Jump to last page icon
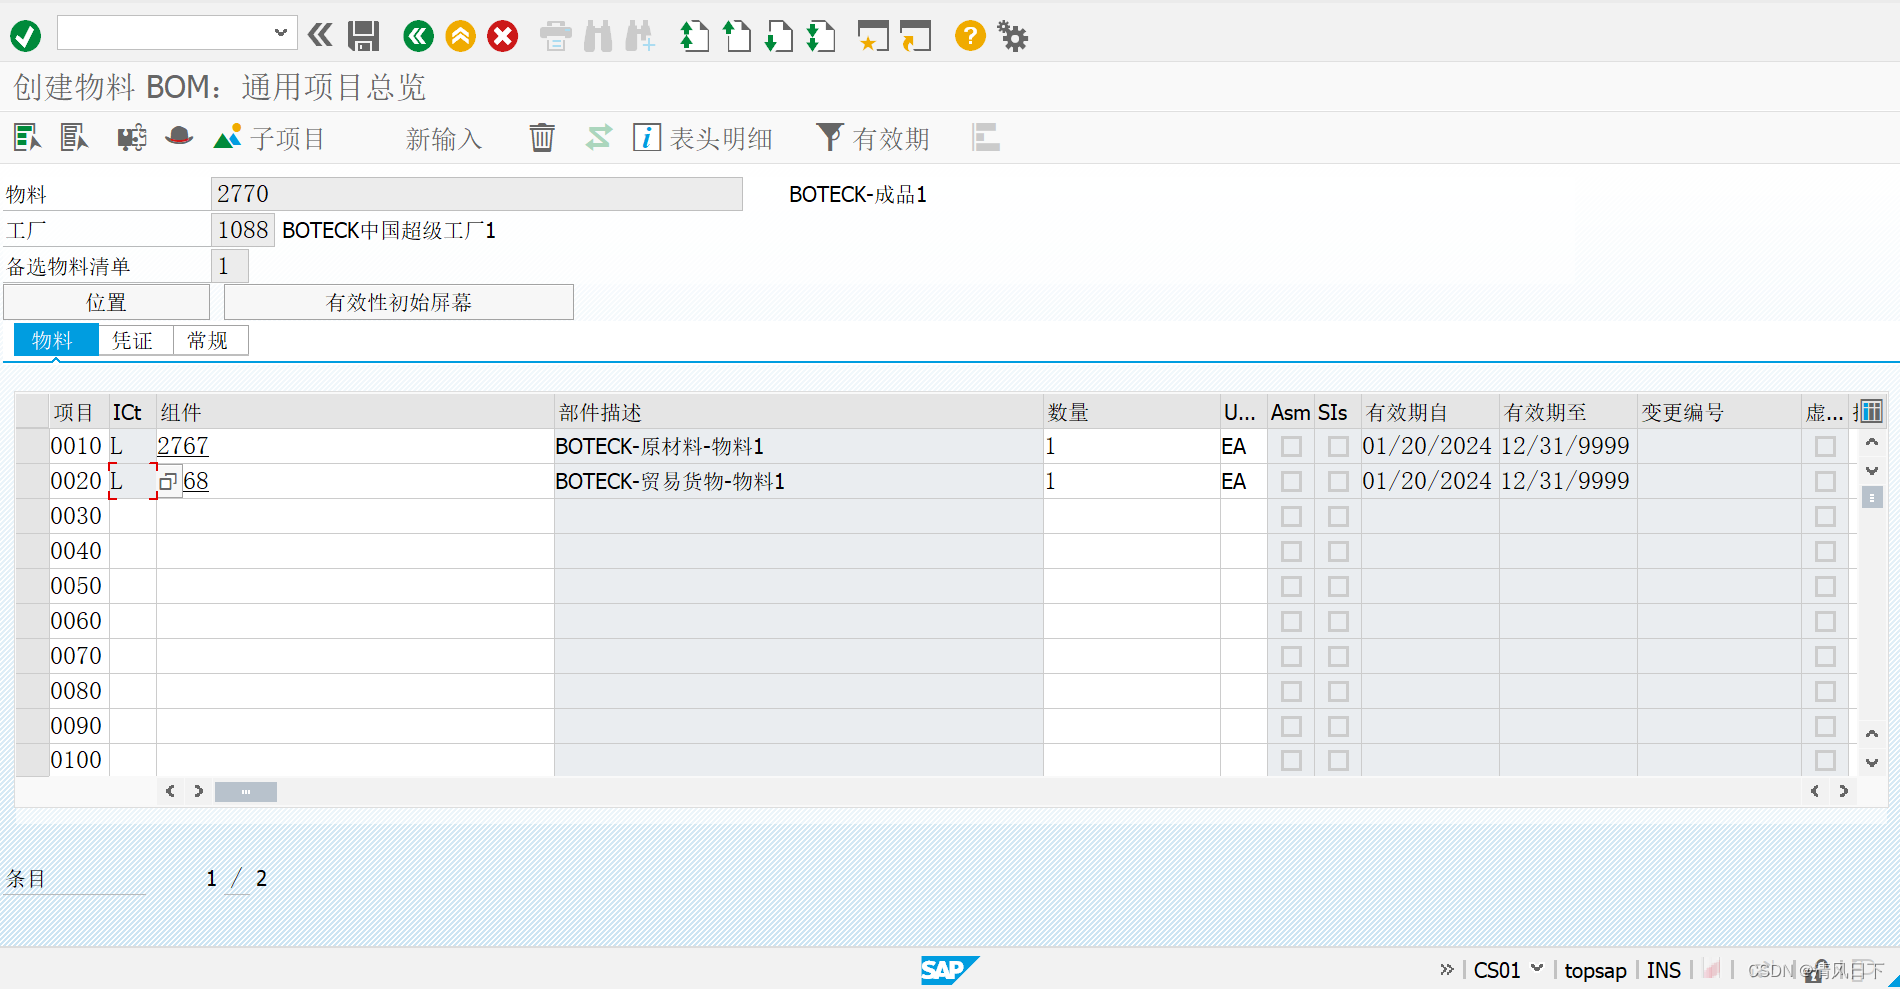Screen dimensions: 1900x989 [x=820, y=37]
